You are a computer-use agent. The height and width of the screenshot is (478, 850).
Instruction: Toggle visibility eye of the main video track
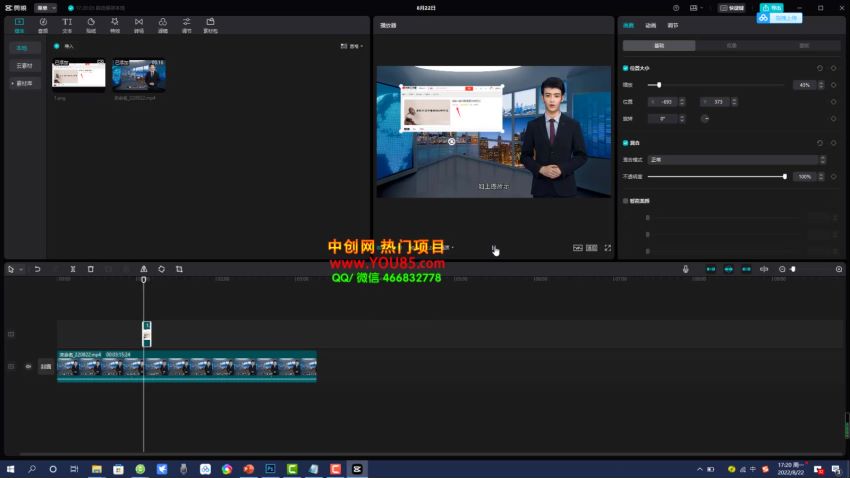[x=28, y=366]
